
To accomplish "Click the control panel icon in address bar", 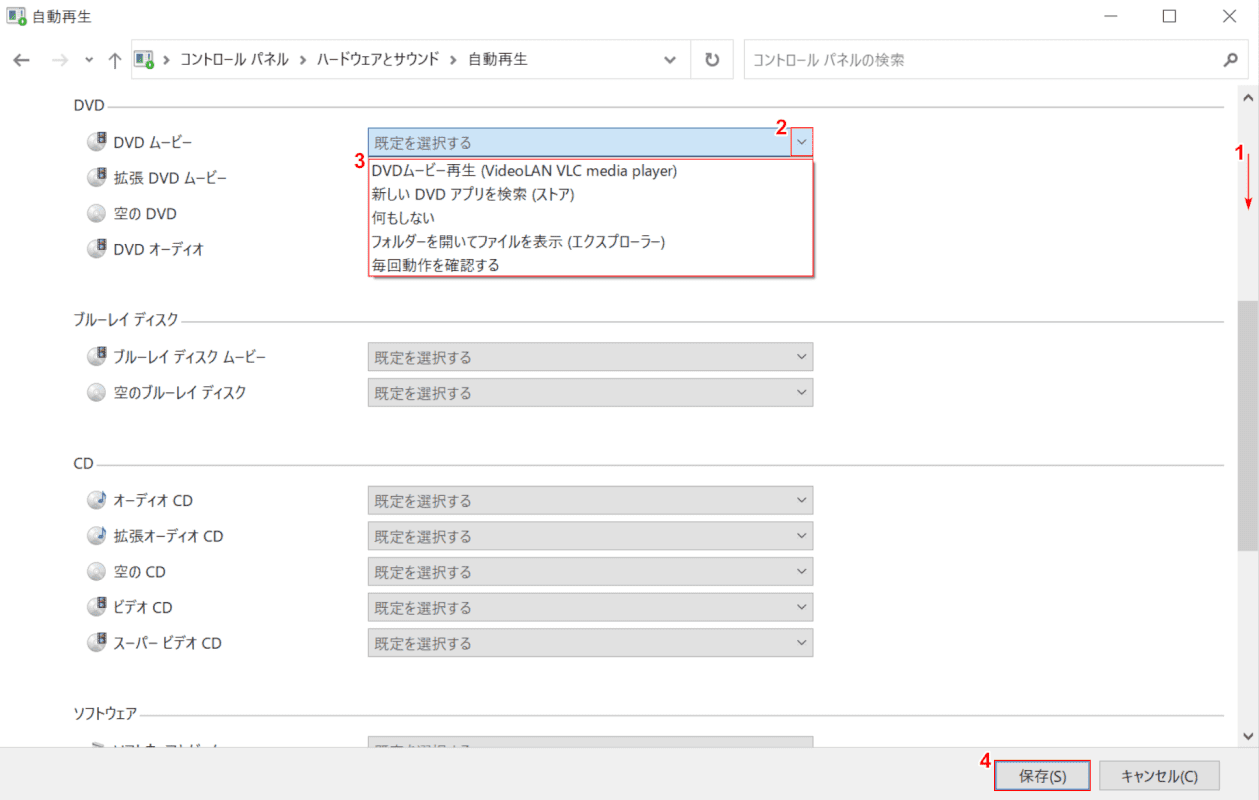I will 144,60.
